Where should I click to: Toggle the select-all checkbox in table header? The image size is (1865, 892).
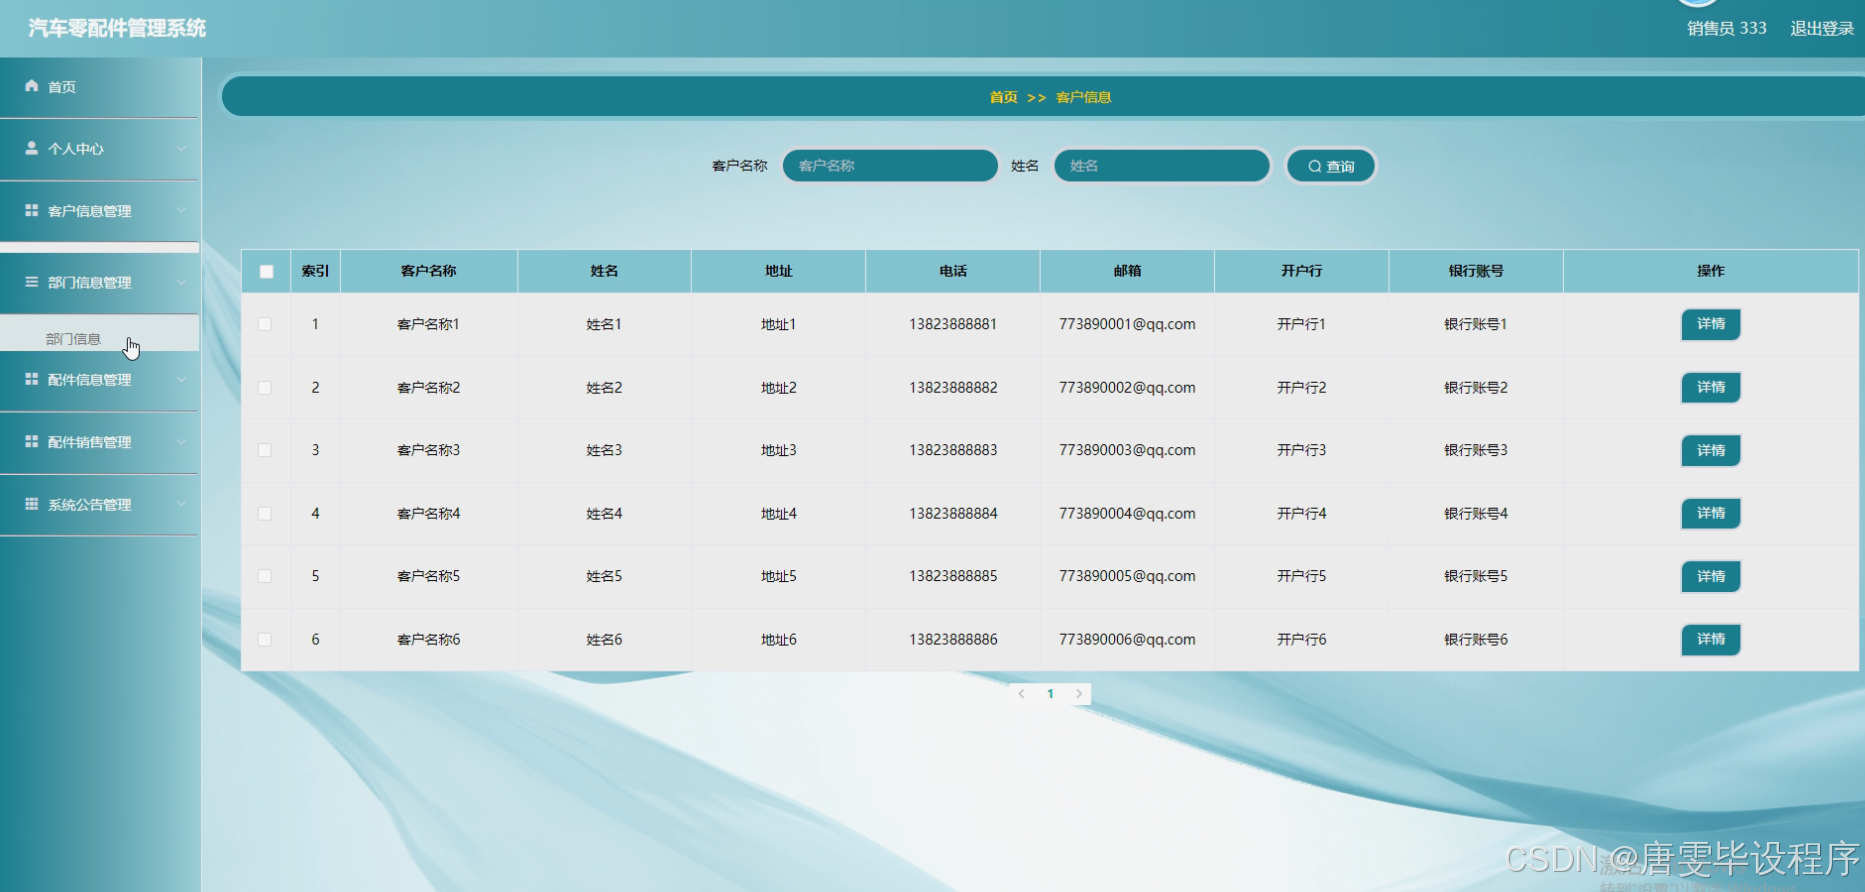coord(266,271)
